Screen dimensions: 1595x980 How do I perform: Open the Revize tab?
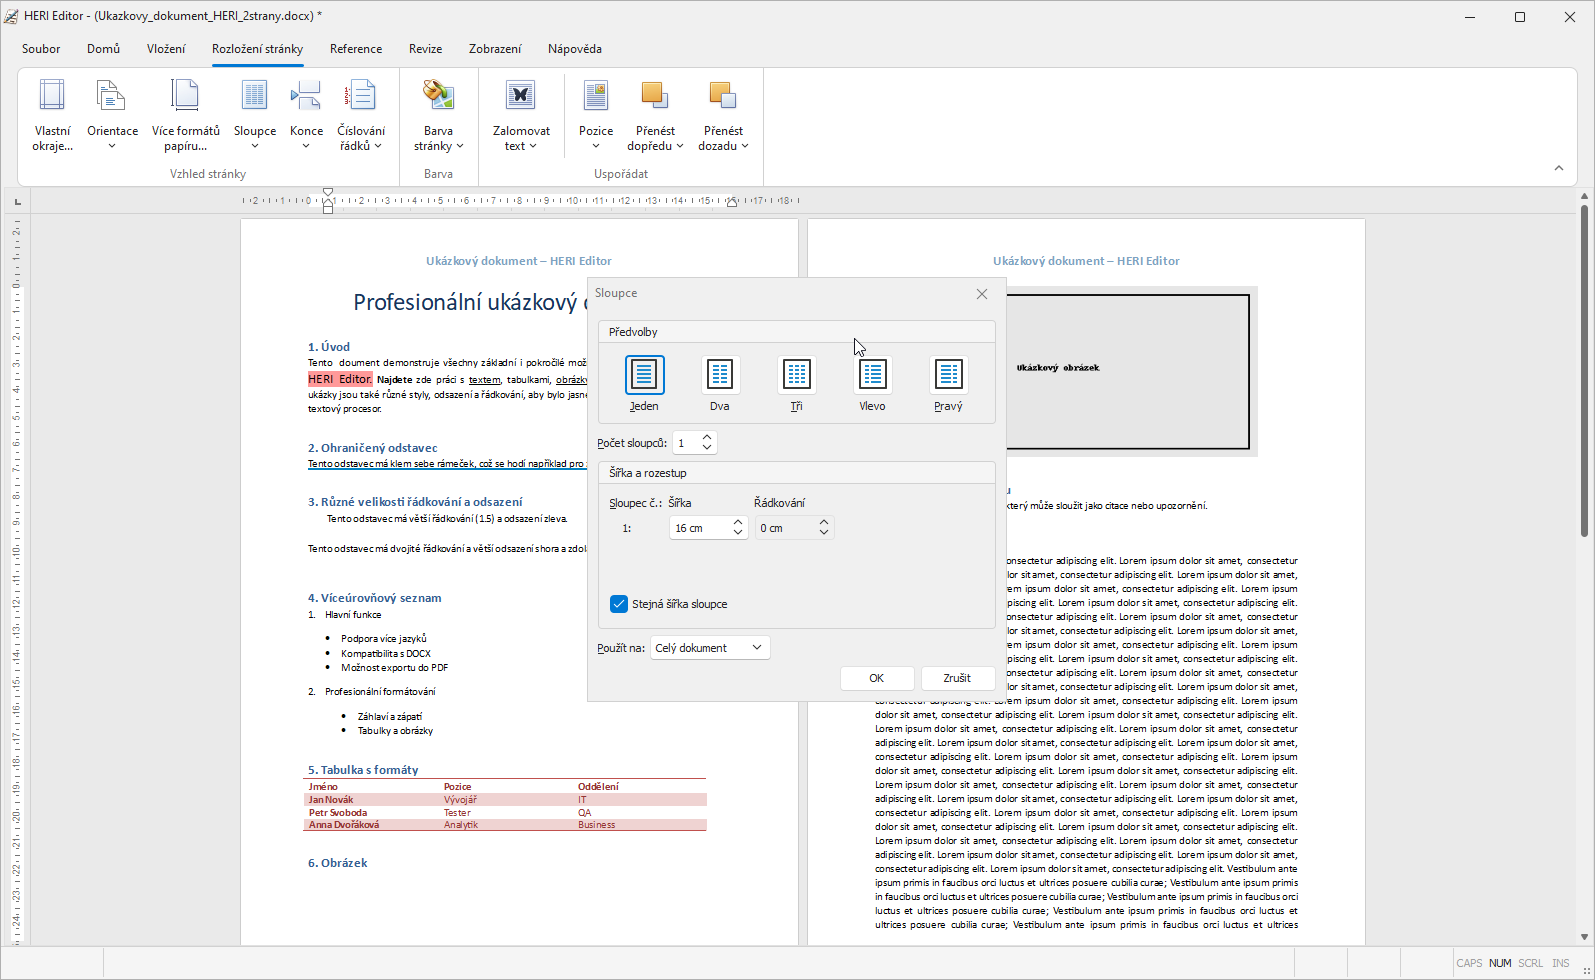pos(425,49)
